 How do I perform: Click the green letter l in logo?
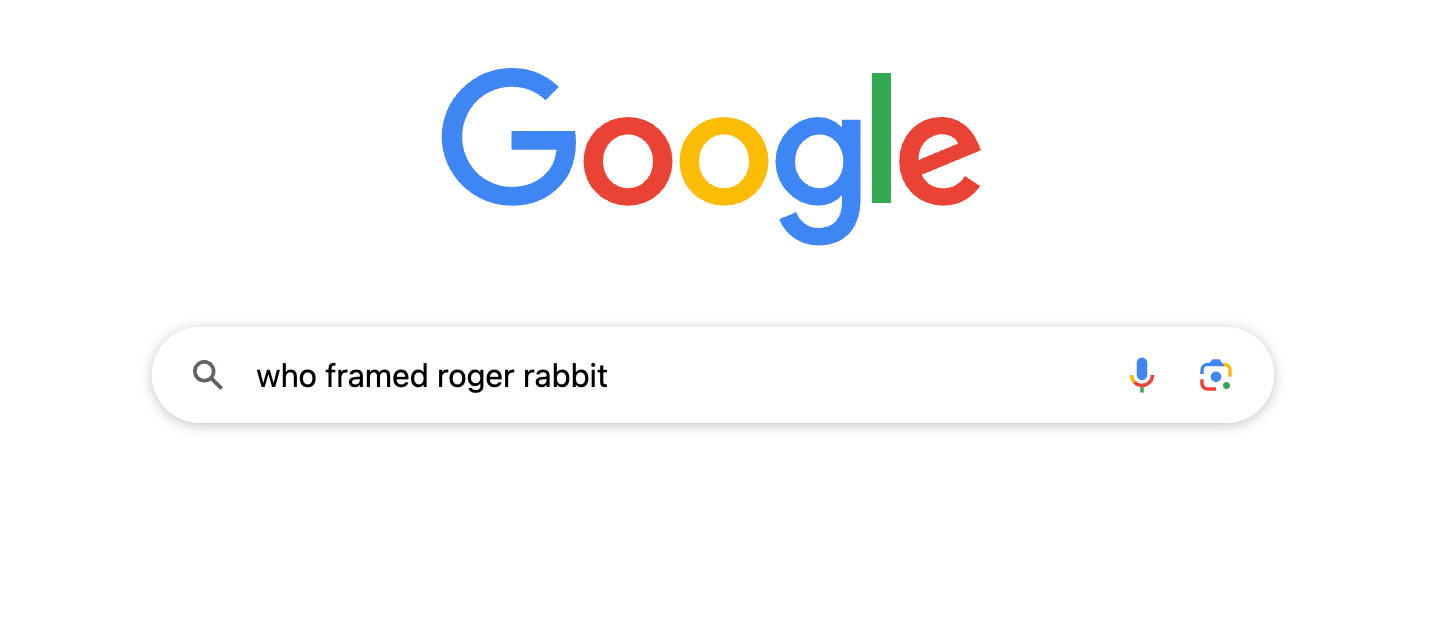coord(881,138)
